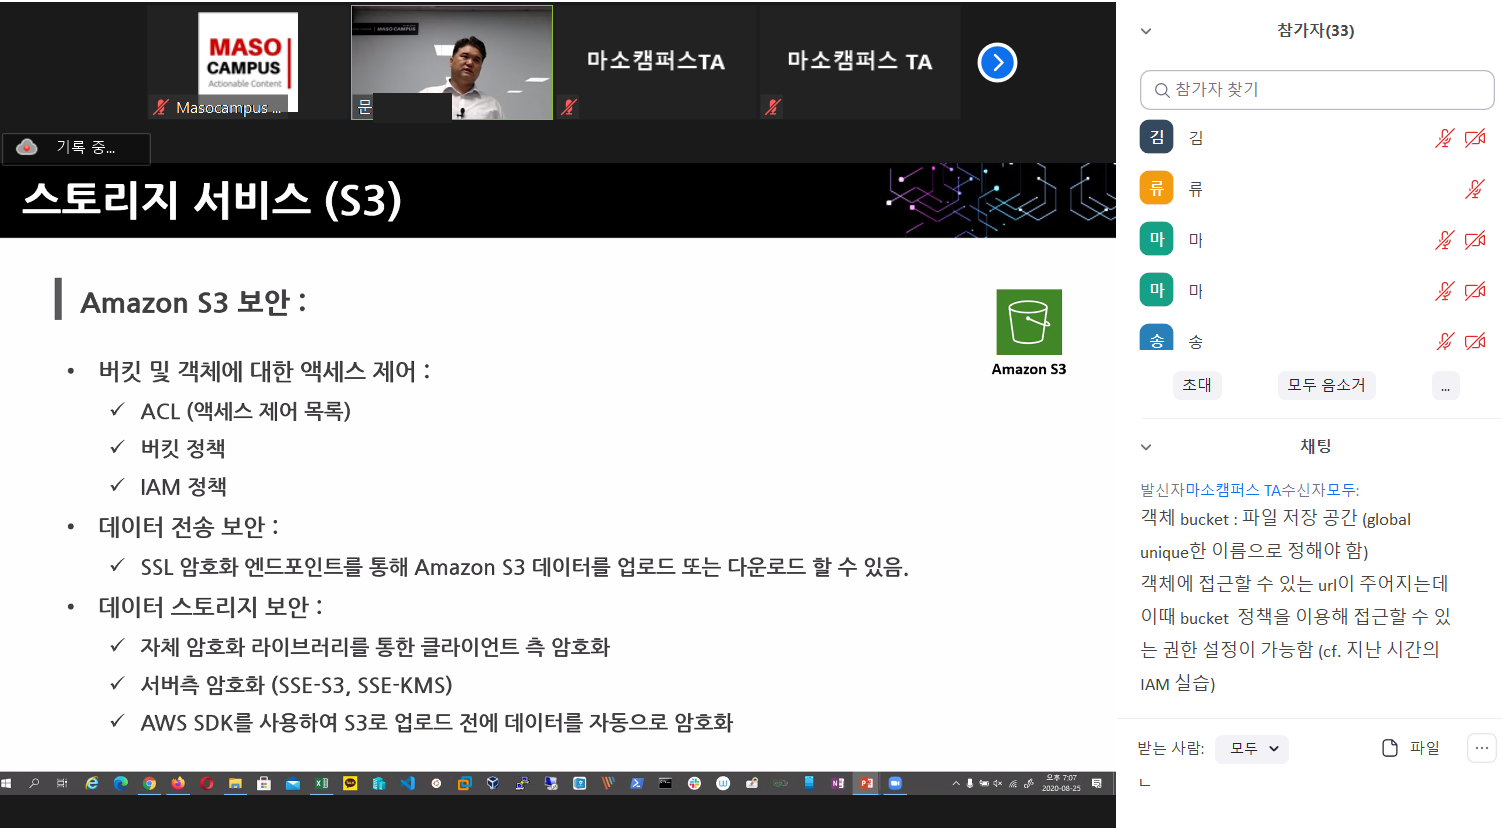Open participants more options (...) button
This screenshot has height=828, width=1502.
pos(1445,386)
